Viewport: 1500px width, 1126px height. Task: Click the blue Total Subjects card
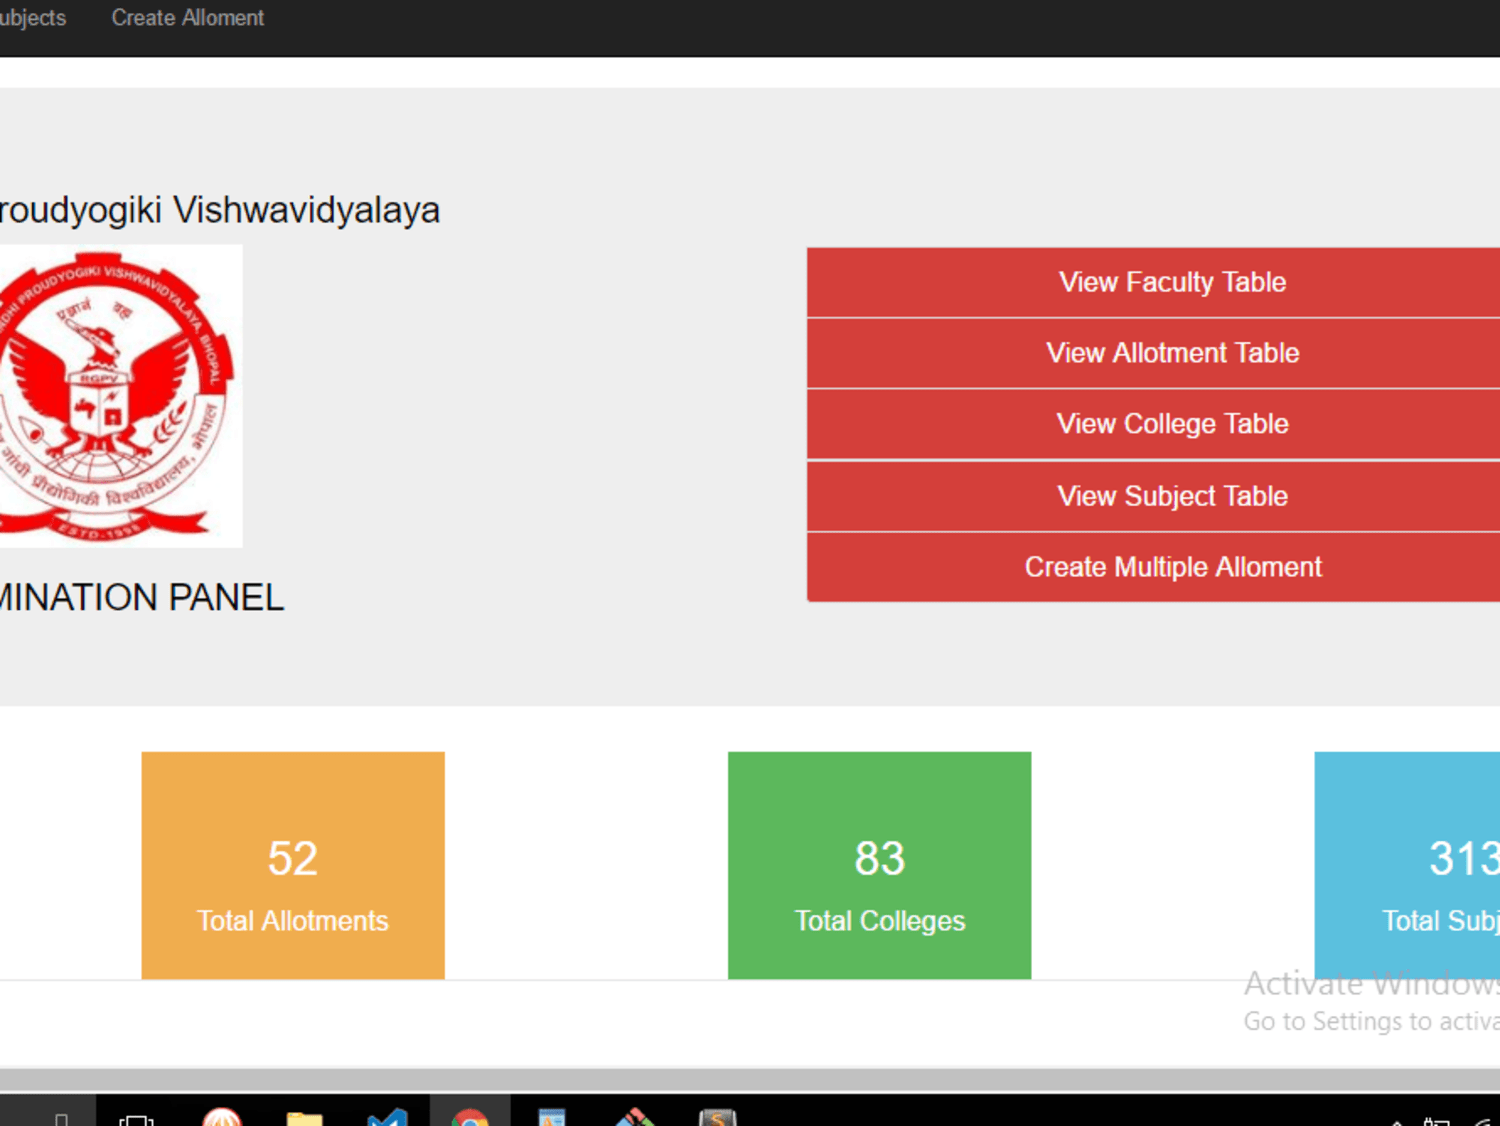click(1407, 865)
